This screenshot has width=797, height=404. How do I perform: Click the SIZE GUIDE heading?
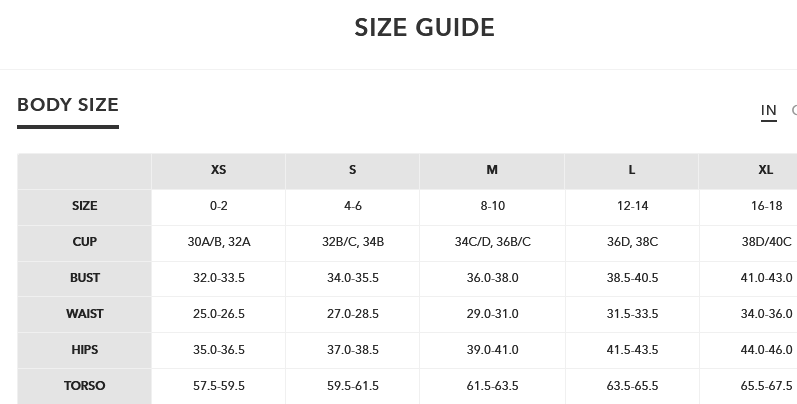pyautogui.click(x=424, y=27)
